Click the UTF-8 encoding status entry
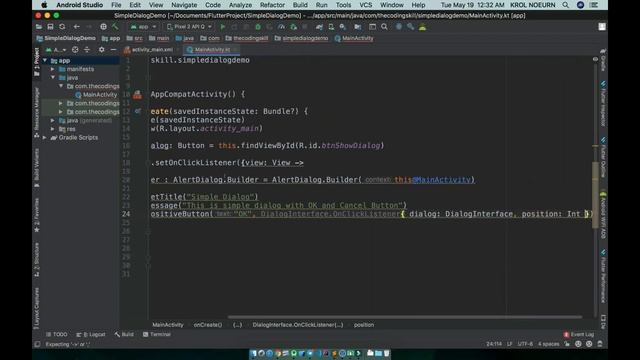This screenshot has height=360, width=640. click(525, 344)
